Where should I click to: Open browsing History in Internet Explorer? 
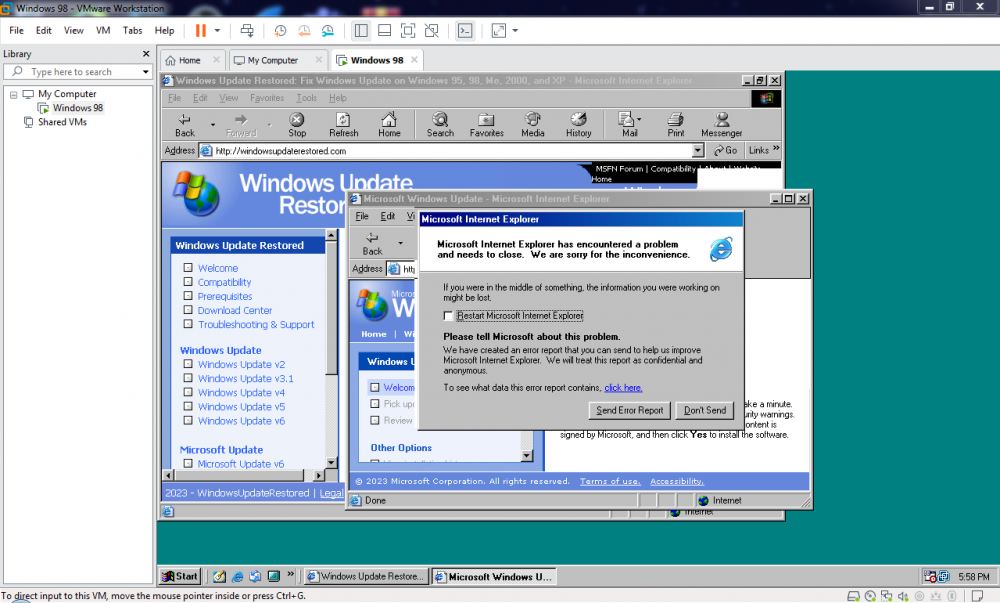coord(578,124)
